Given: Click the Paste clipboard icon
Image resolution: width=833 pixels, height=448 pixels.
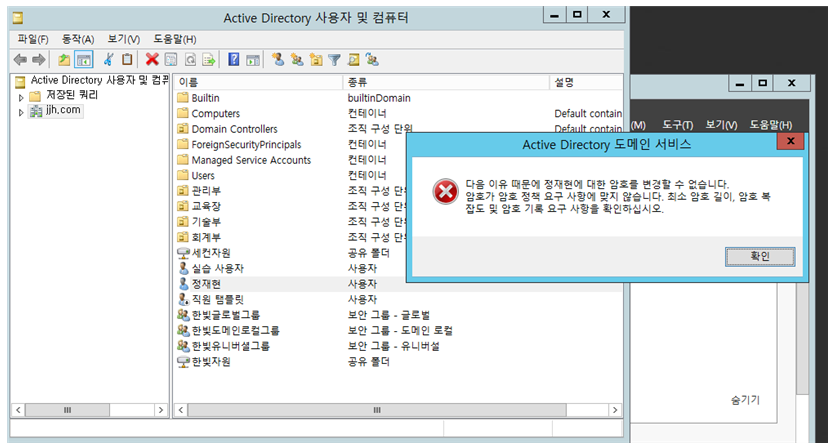Looking at the screenshot, I should (127, 60).
